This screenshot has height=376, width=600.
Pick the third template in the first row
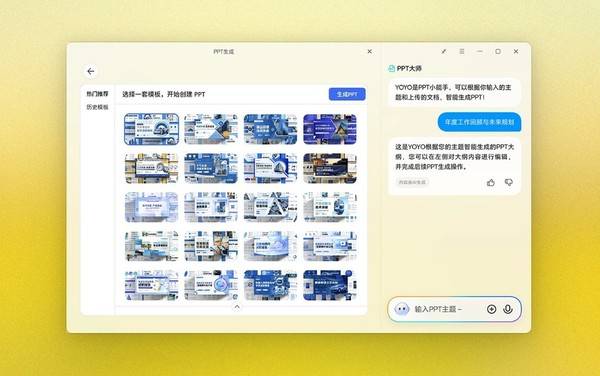click(x=270, y=129)
